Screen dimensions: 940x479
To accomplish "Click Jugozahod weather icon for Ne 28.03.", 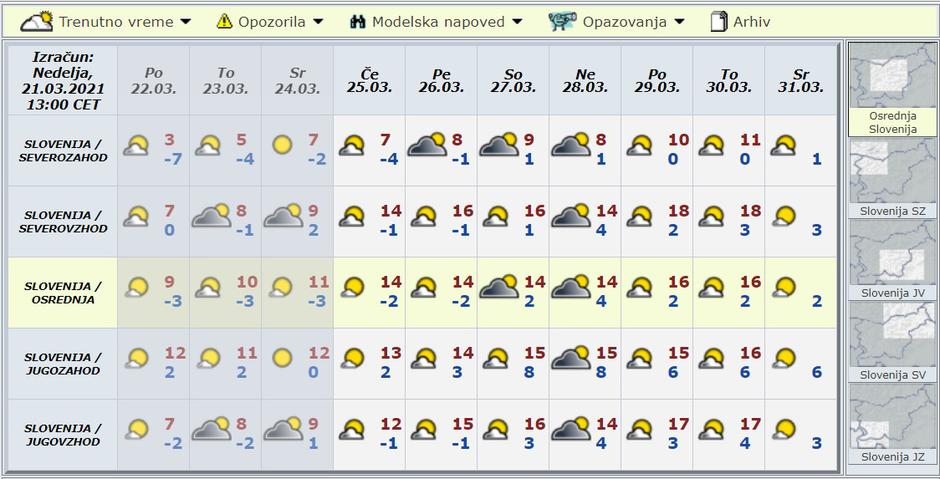I will click(570, 359).
